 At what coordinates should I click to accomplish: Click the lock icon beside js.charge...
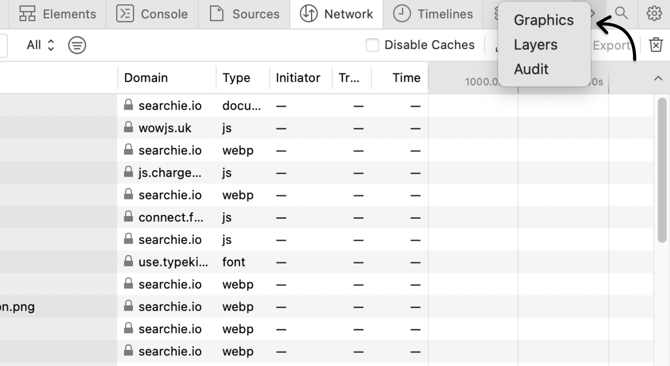128,172
